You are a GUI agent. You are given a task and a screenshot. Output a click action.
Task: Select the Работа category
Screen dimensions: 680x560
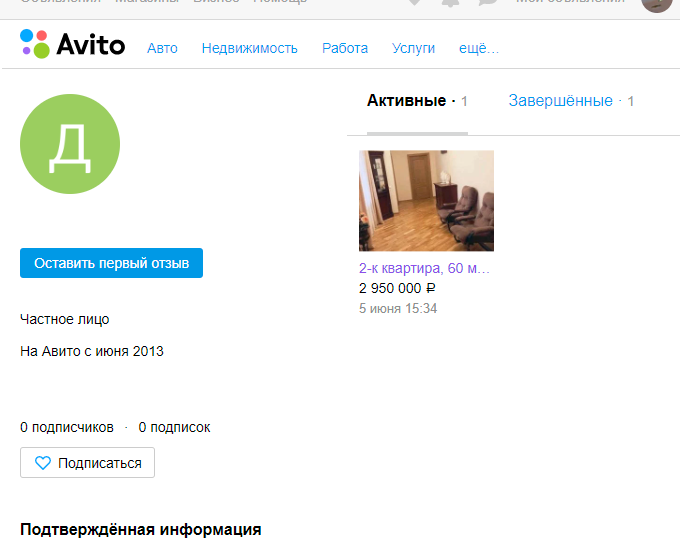click(345, 48)
